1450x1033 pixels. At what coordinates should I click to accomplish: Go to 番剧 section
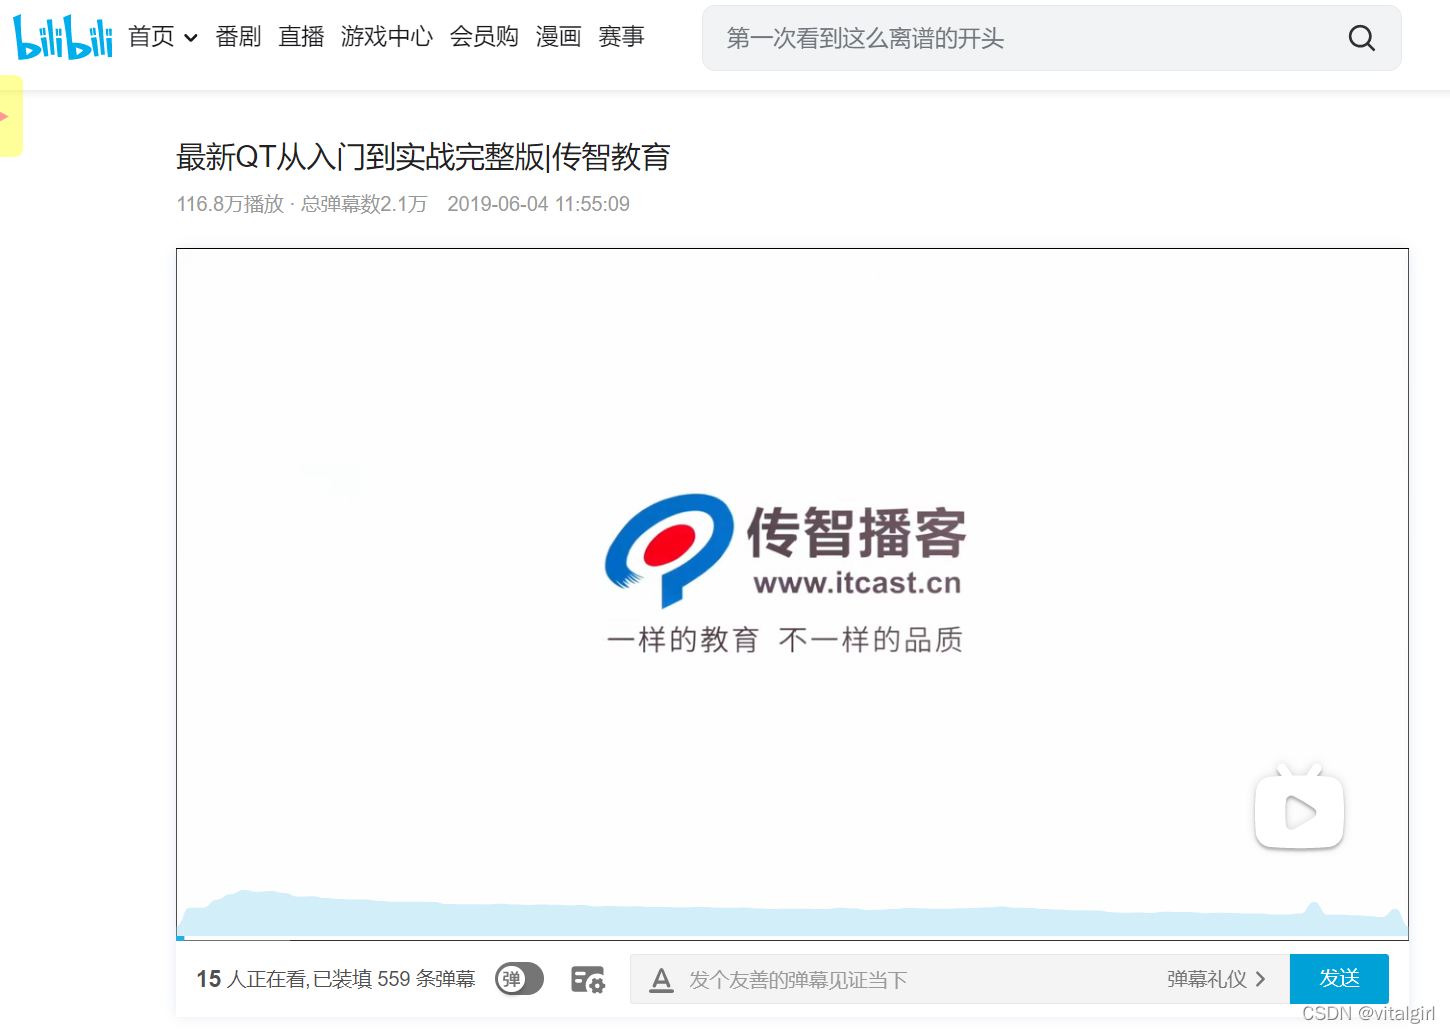[238, 37]
